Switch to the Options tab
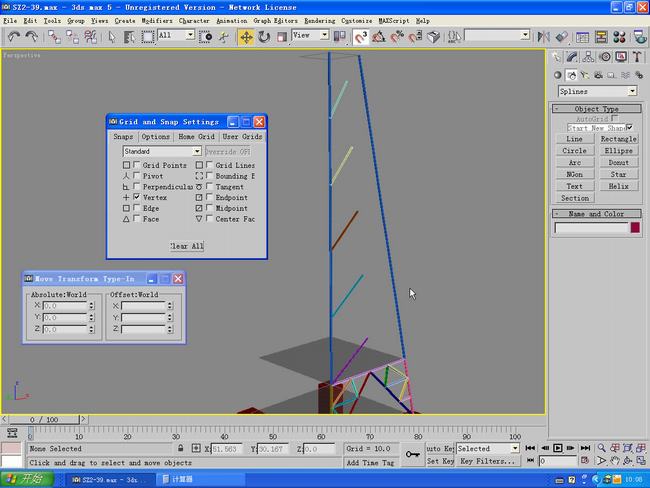The height and width of the screenshot is (488, 650). (x=155, y=136)
